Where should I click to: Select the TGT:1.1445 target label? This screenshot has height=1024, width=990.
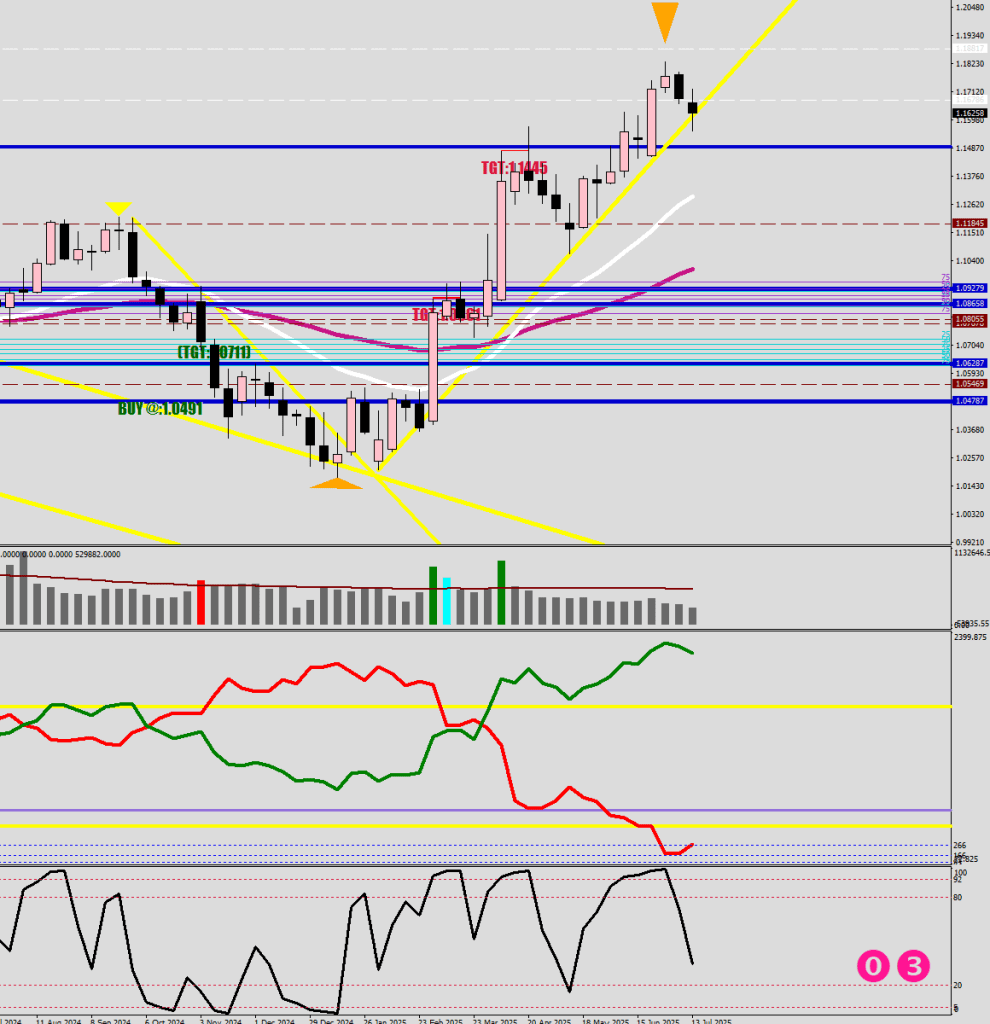tap(514, 168)
